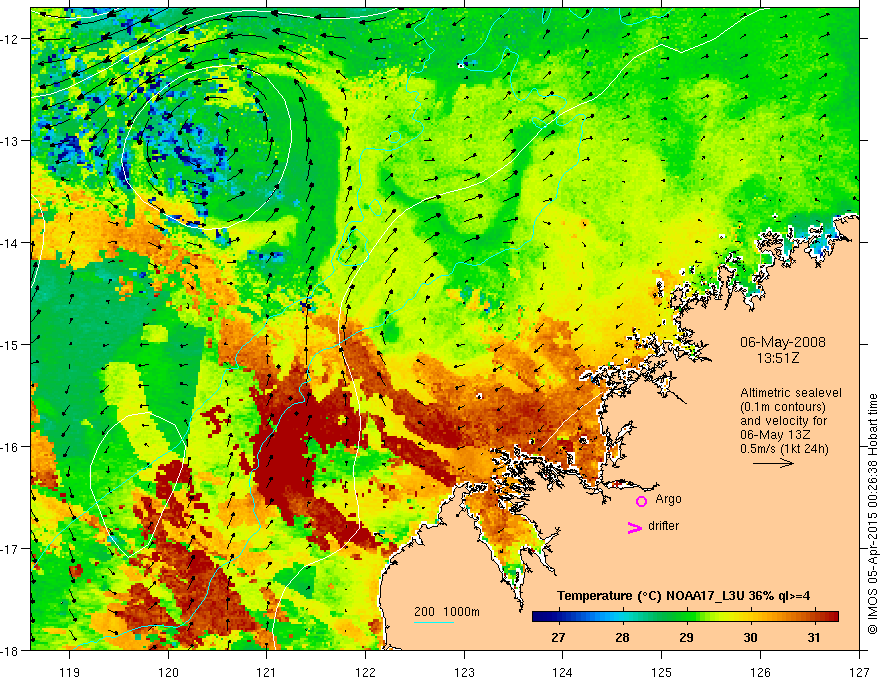Click the '-12' latitude axis label
Viewport: 880px width, 680px height.
click(x=10, y=39)
